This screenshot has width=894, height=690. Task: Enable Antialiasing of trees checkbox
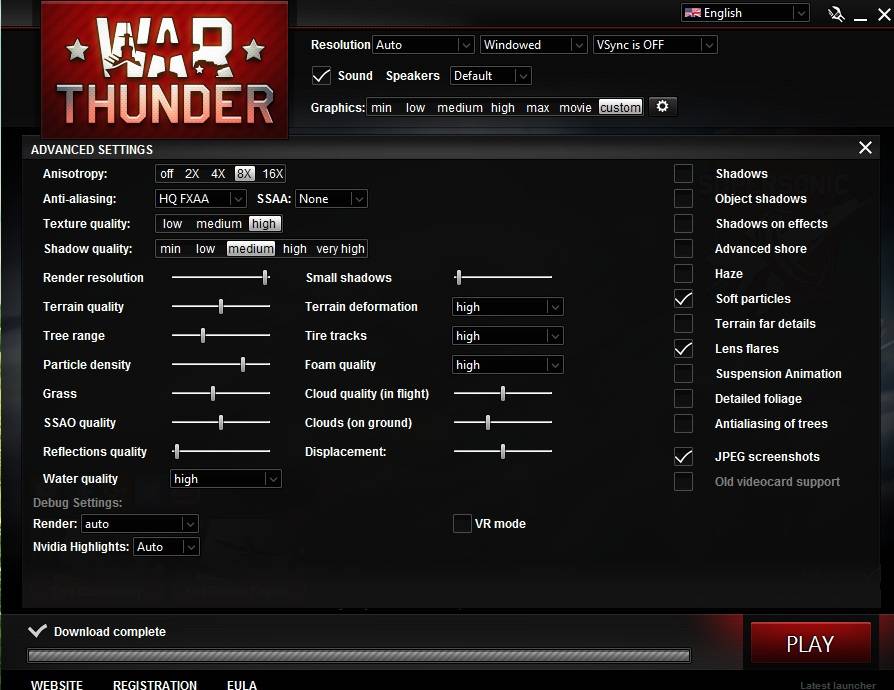[683, 424]
